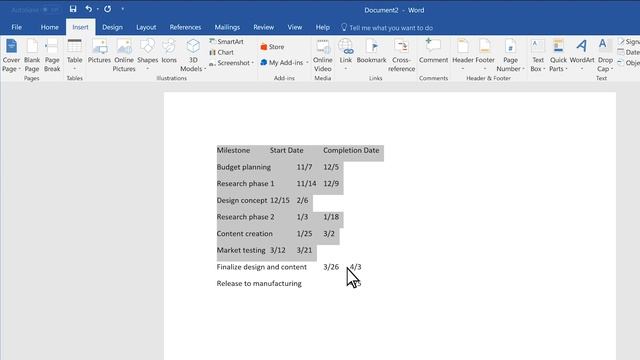
Task: Insert WordArt
Action: (582, 55)
